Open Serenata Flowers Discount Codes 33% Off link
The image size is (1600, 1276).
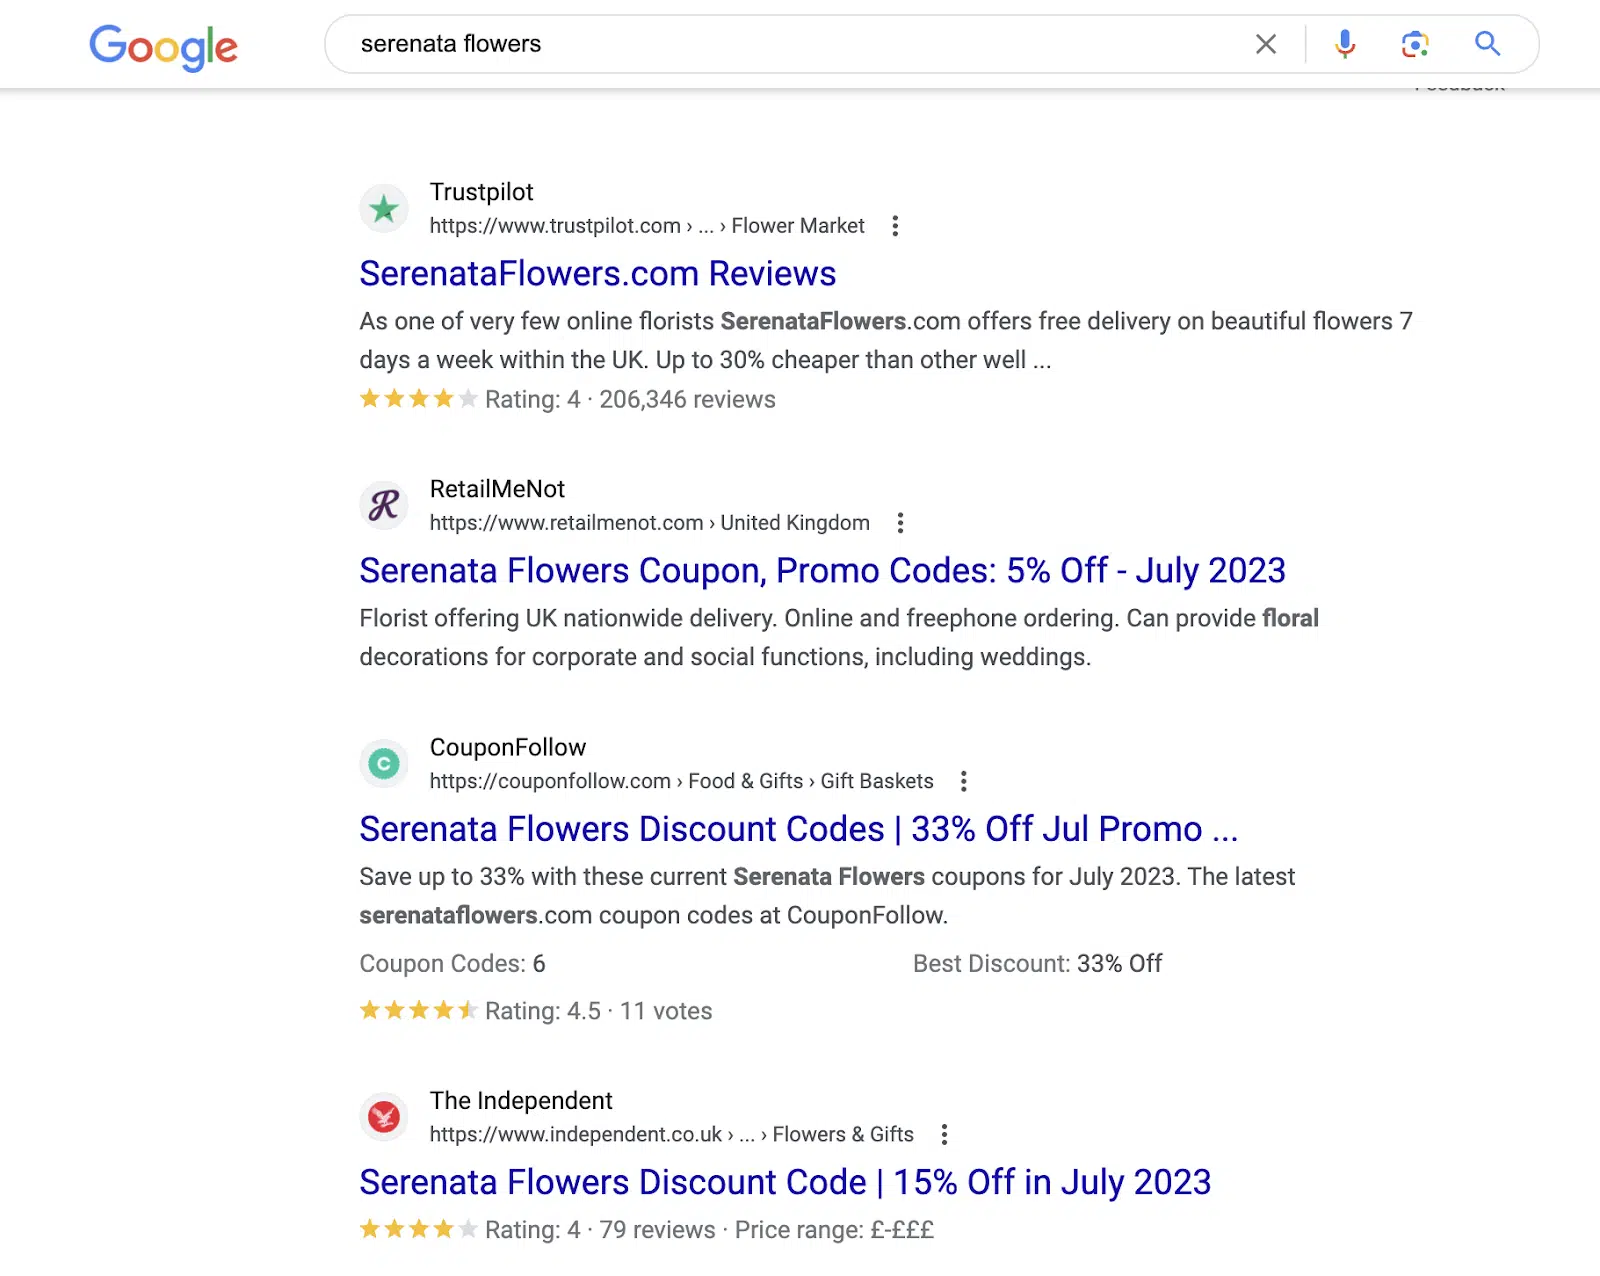tap(798, 829)
